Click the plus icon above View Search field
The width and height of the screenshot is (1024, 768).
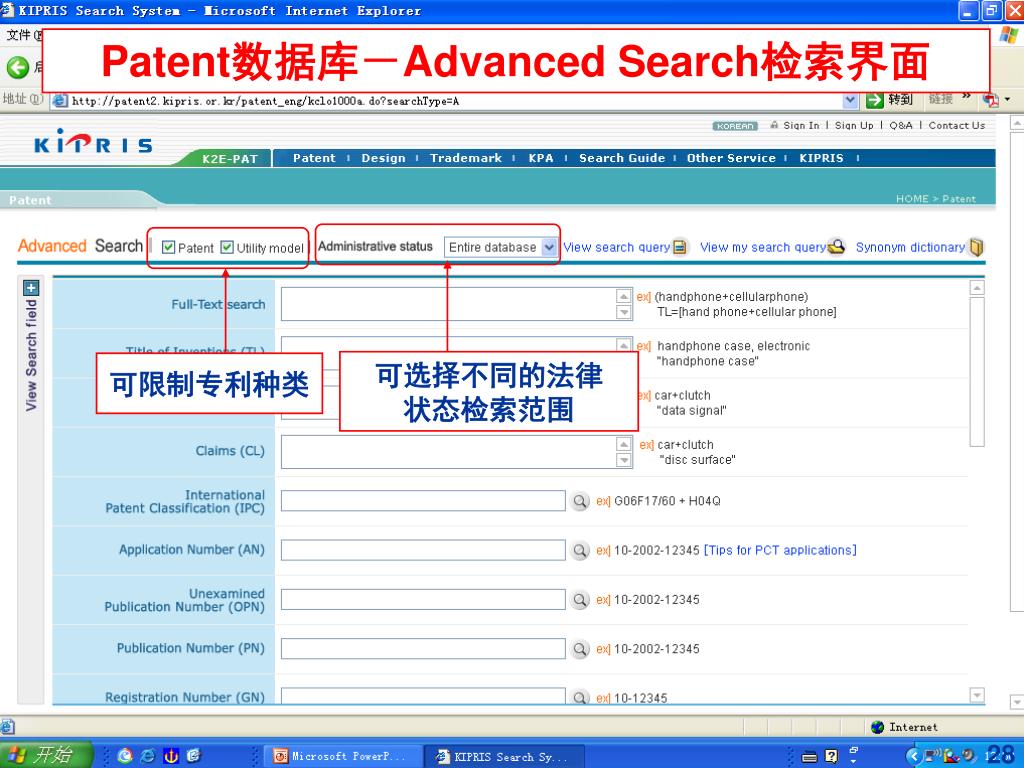(31, 288)
